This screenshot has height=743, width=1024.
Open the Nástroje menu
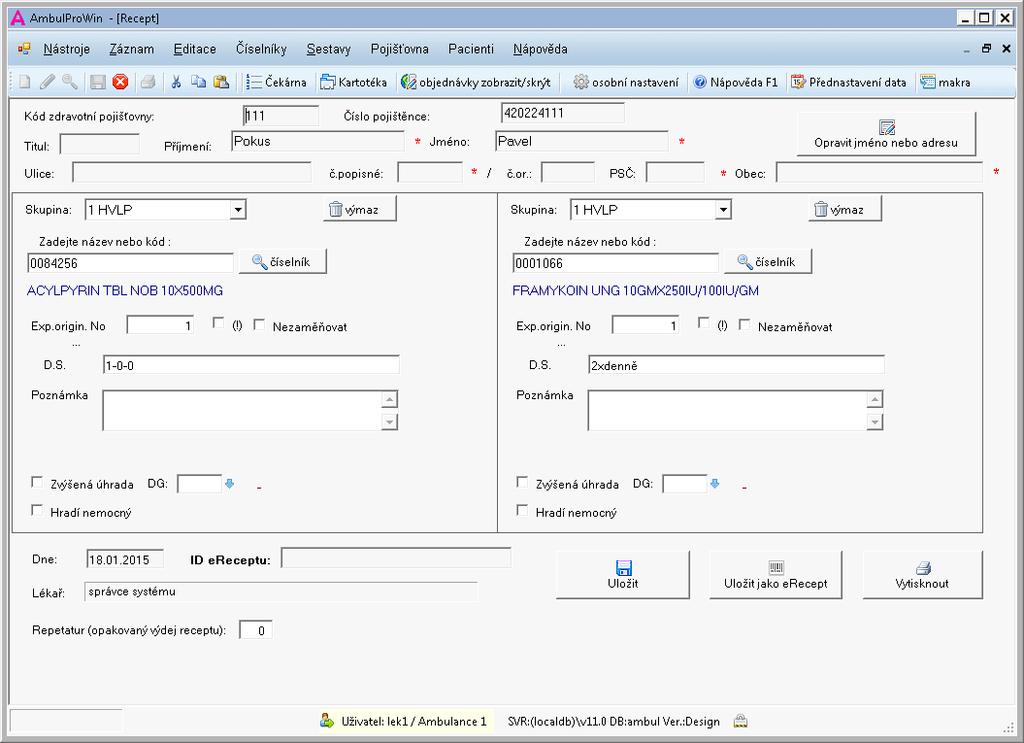click(x=67, y=49)
